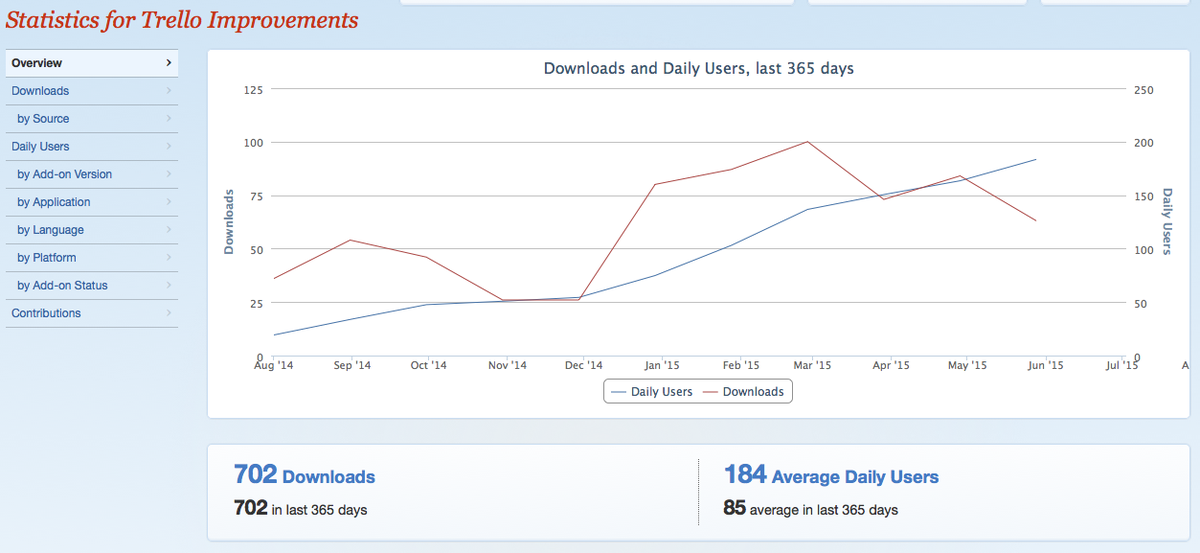
Task: Click the chevron in by Language row
Action: (169, 230)
